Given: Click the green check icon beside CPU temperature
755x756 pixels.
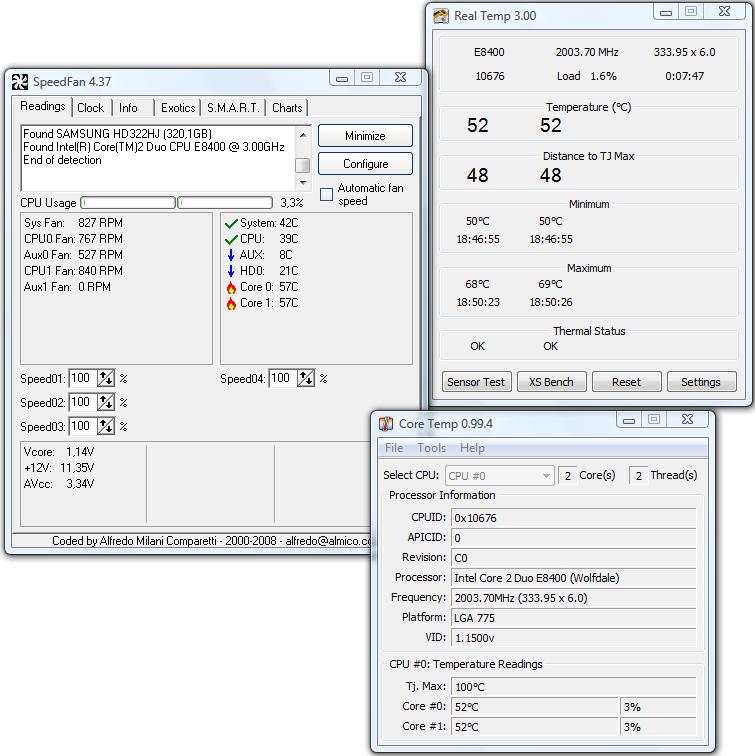Looking at the screenshot, I should (x=231, y=239).
